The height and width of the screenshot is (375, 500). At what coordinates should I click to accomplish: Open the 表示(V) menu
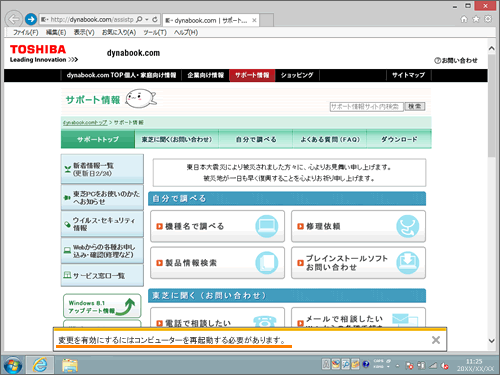point(84,32)
